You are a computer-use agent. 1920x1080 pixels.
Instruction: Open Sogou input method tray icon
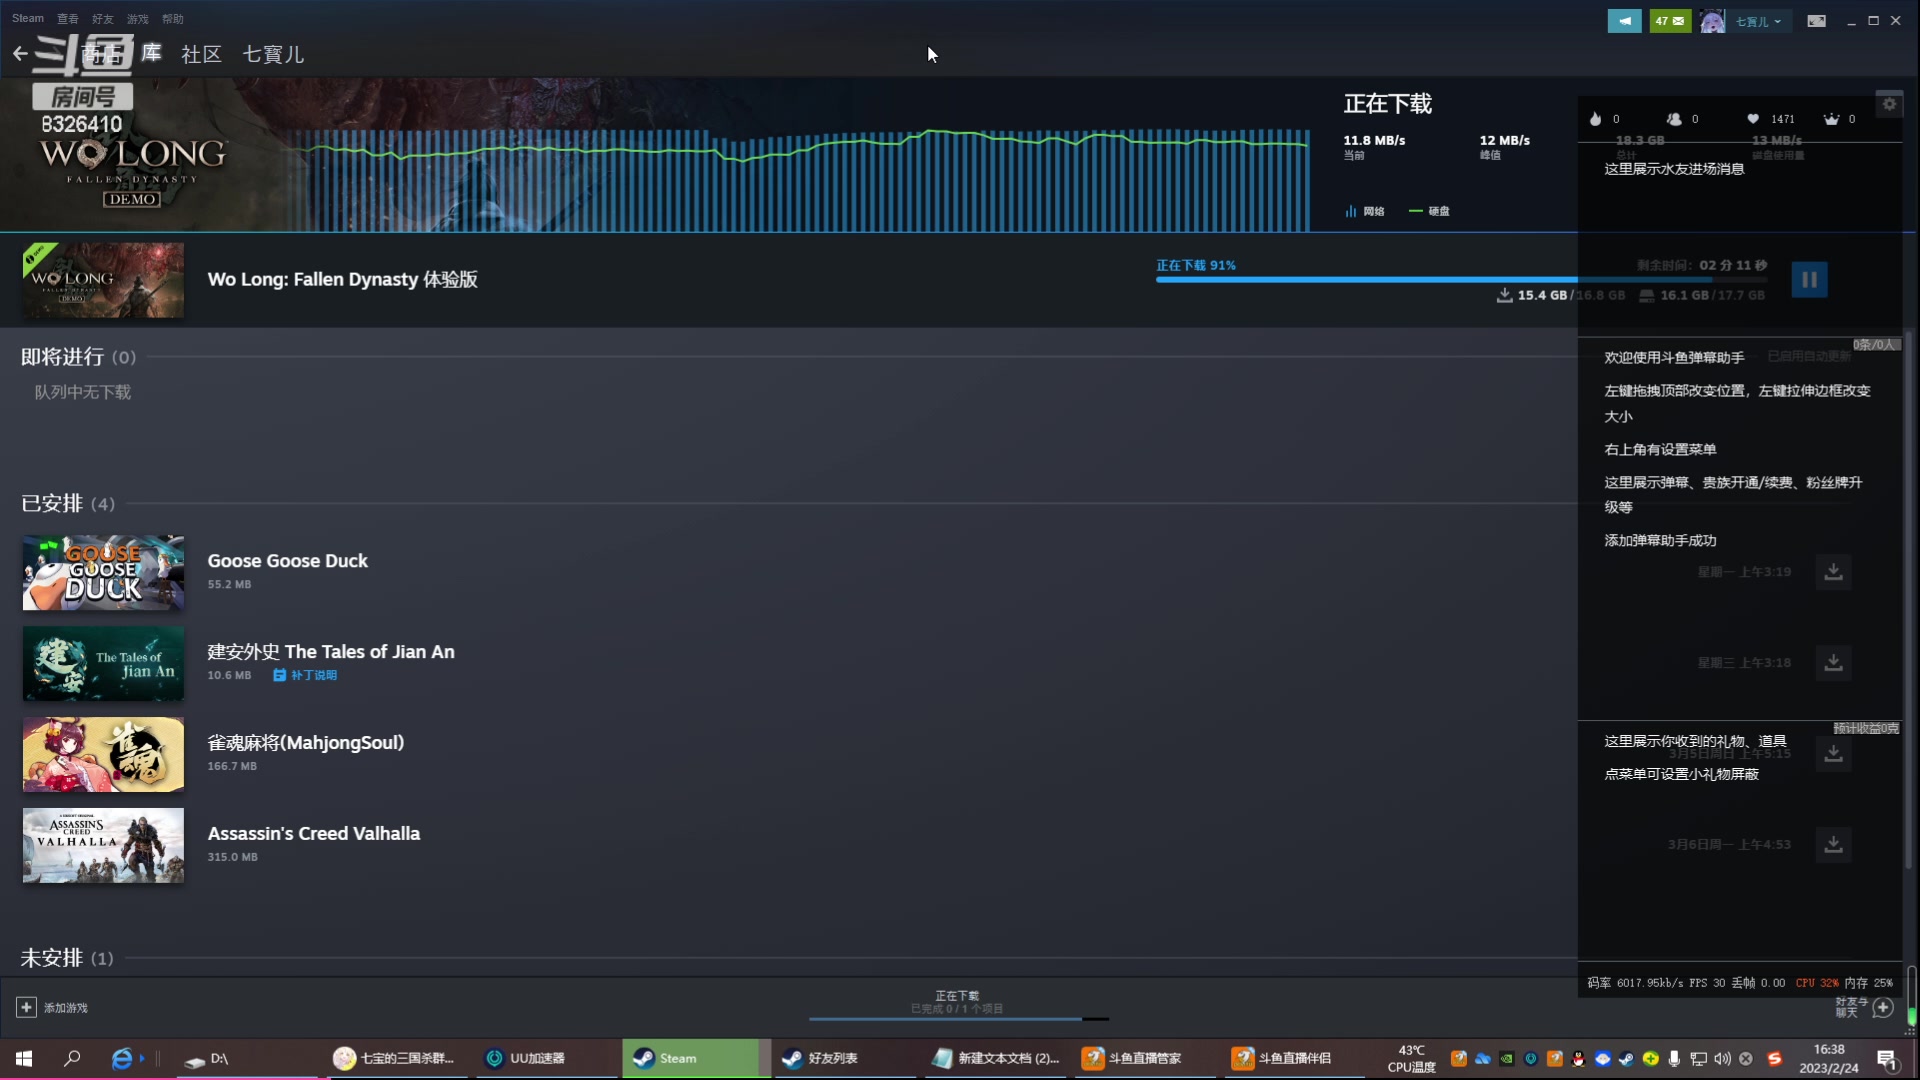(1775, 1059)
